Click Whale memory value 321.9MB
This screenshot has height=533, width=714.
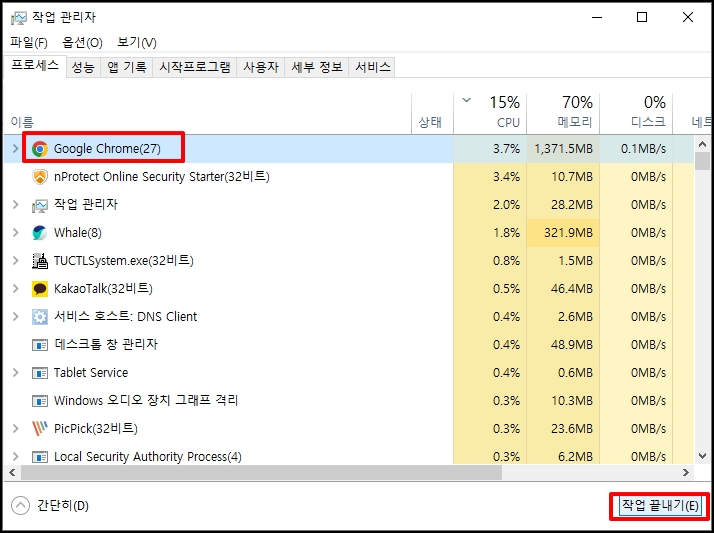pos(569,233)
